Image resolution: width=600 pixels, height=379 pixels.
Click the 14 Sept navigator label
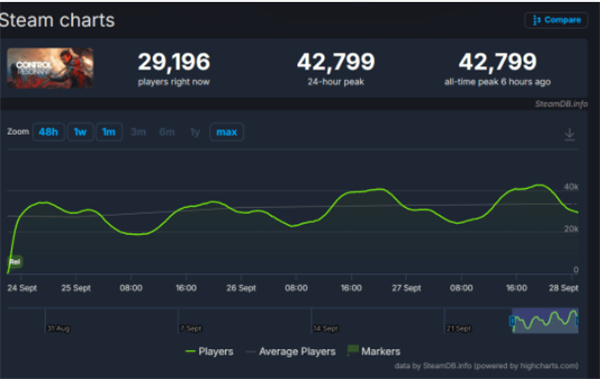tap(326, 328)
